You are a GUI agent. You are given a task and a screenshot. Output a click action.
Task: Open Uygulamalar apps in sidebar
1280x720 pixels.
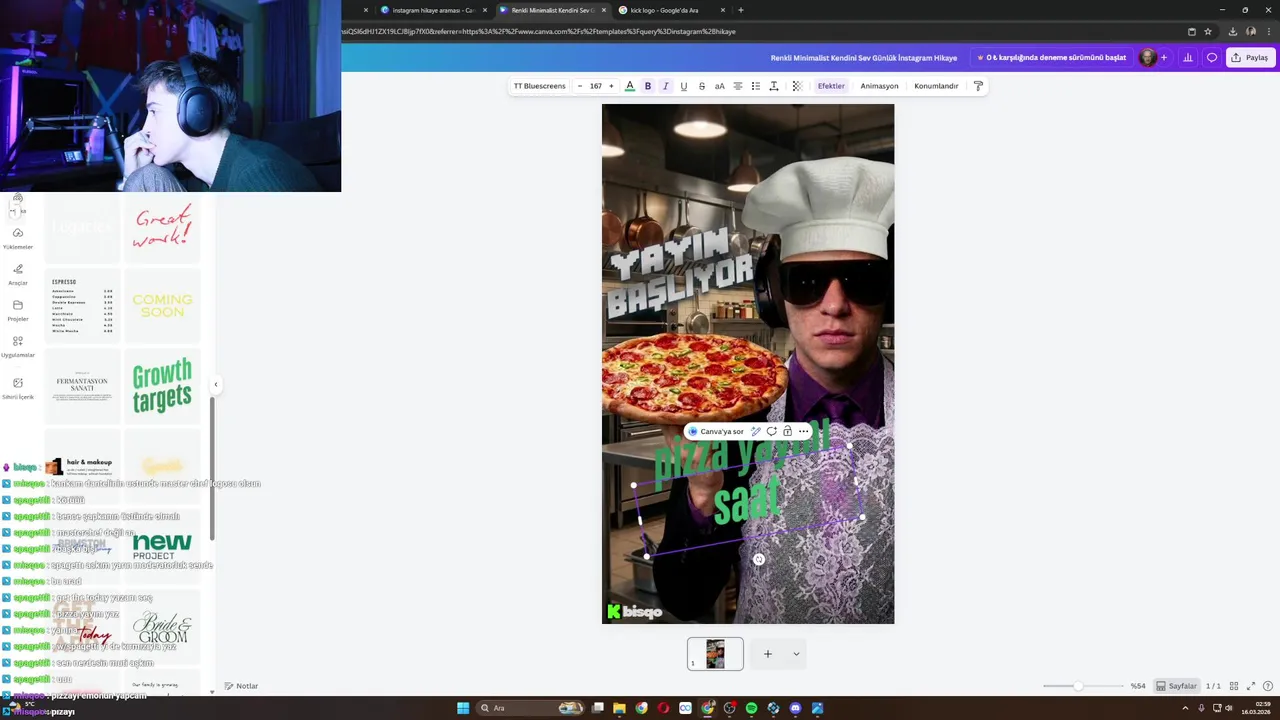click(x=18, y=346)
